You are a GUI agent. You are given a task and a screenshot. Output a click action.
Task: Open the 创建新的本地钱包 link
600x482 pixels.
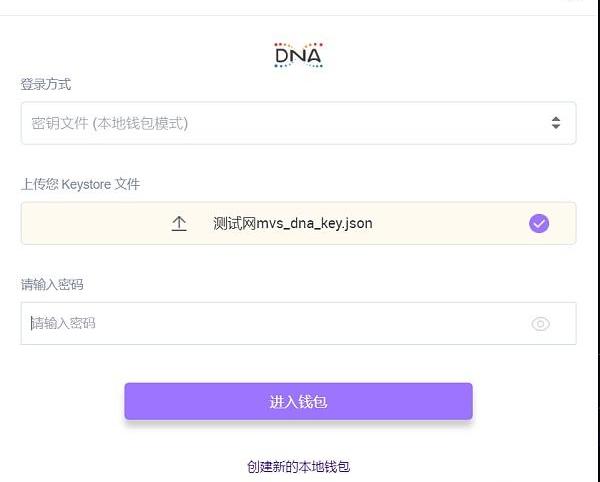(298, 467)
